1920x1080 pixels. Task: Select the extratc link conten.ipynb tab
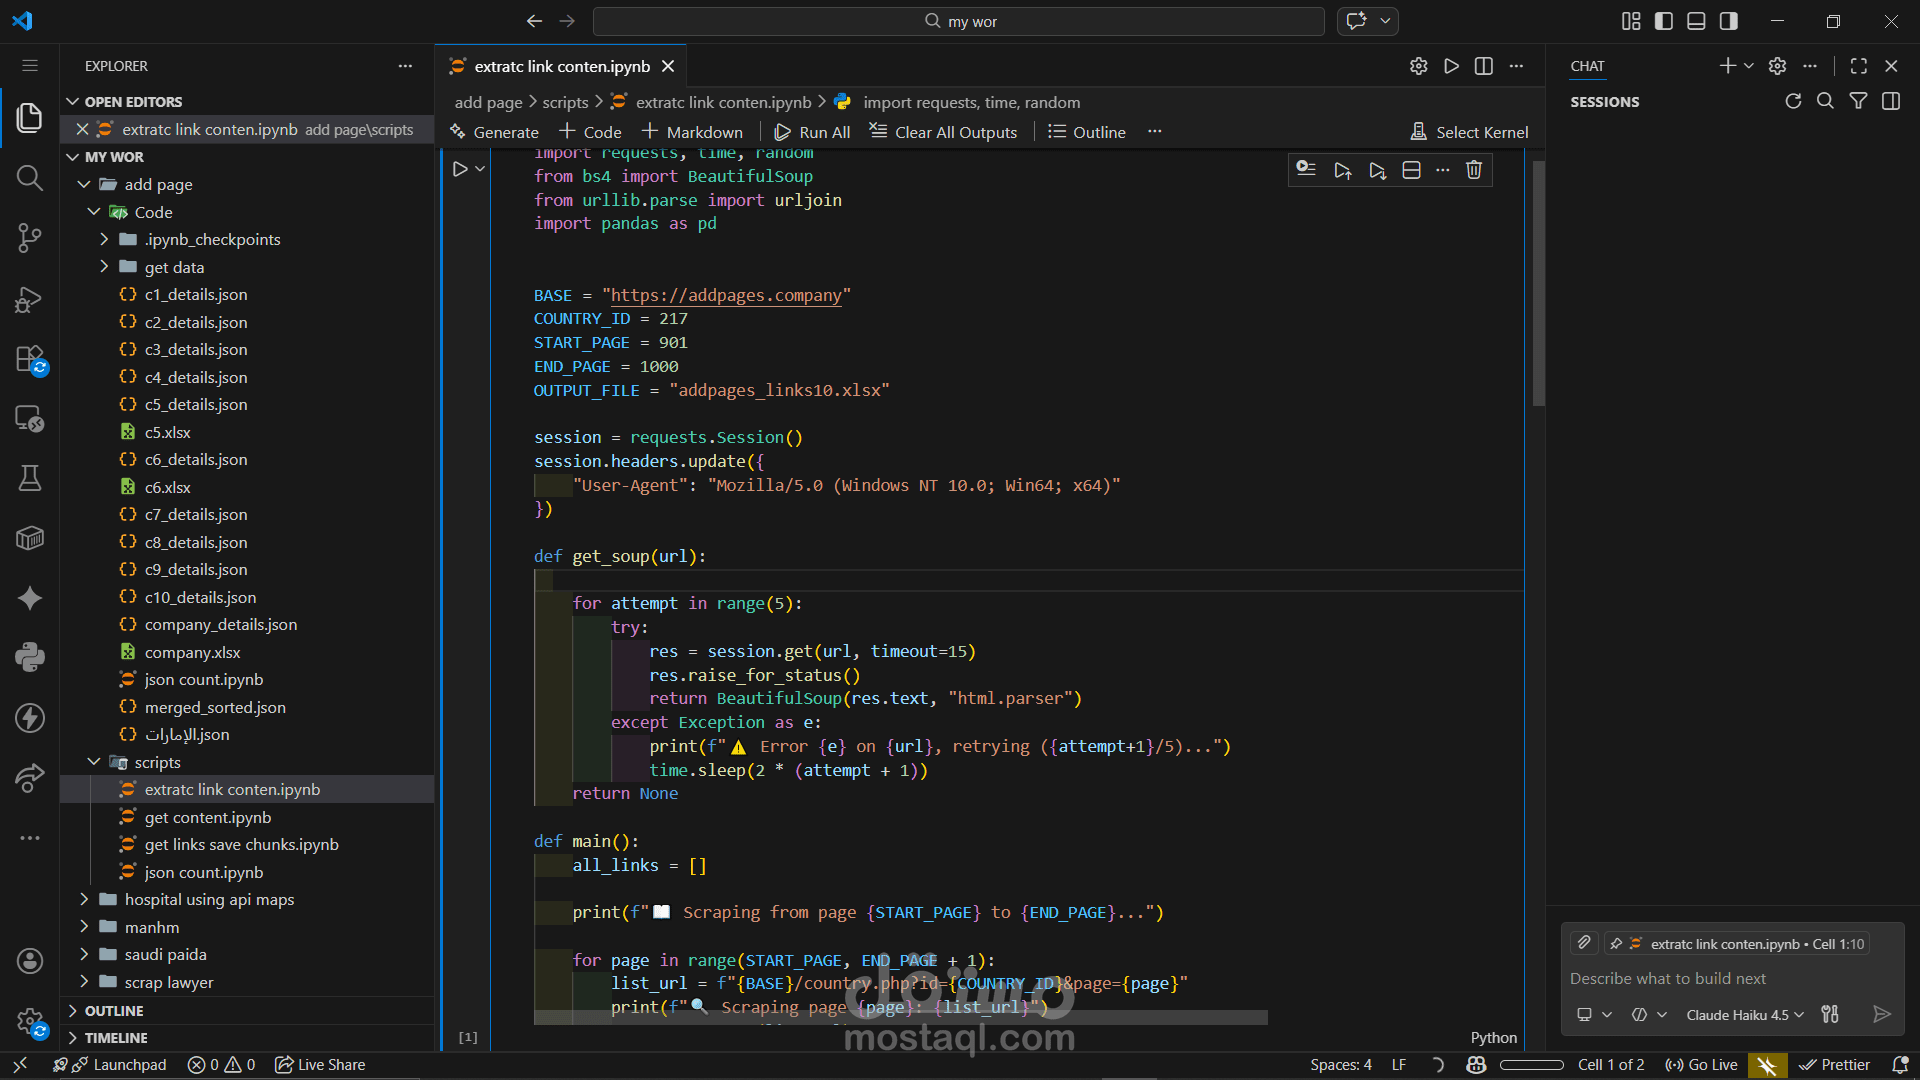561,66
